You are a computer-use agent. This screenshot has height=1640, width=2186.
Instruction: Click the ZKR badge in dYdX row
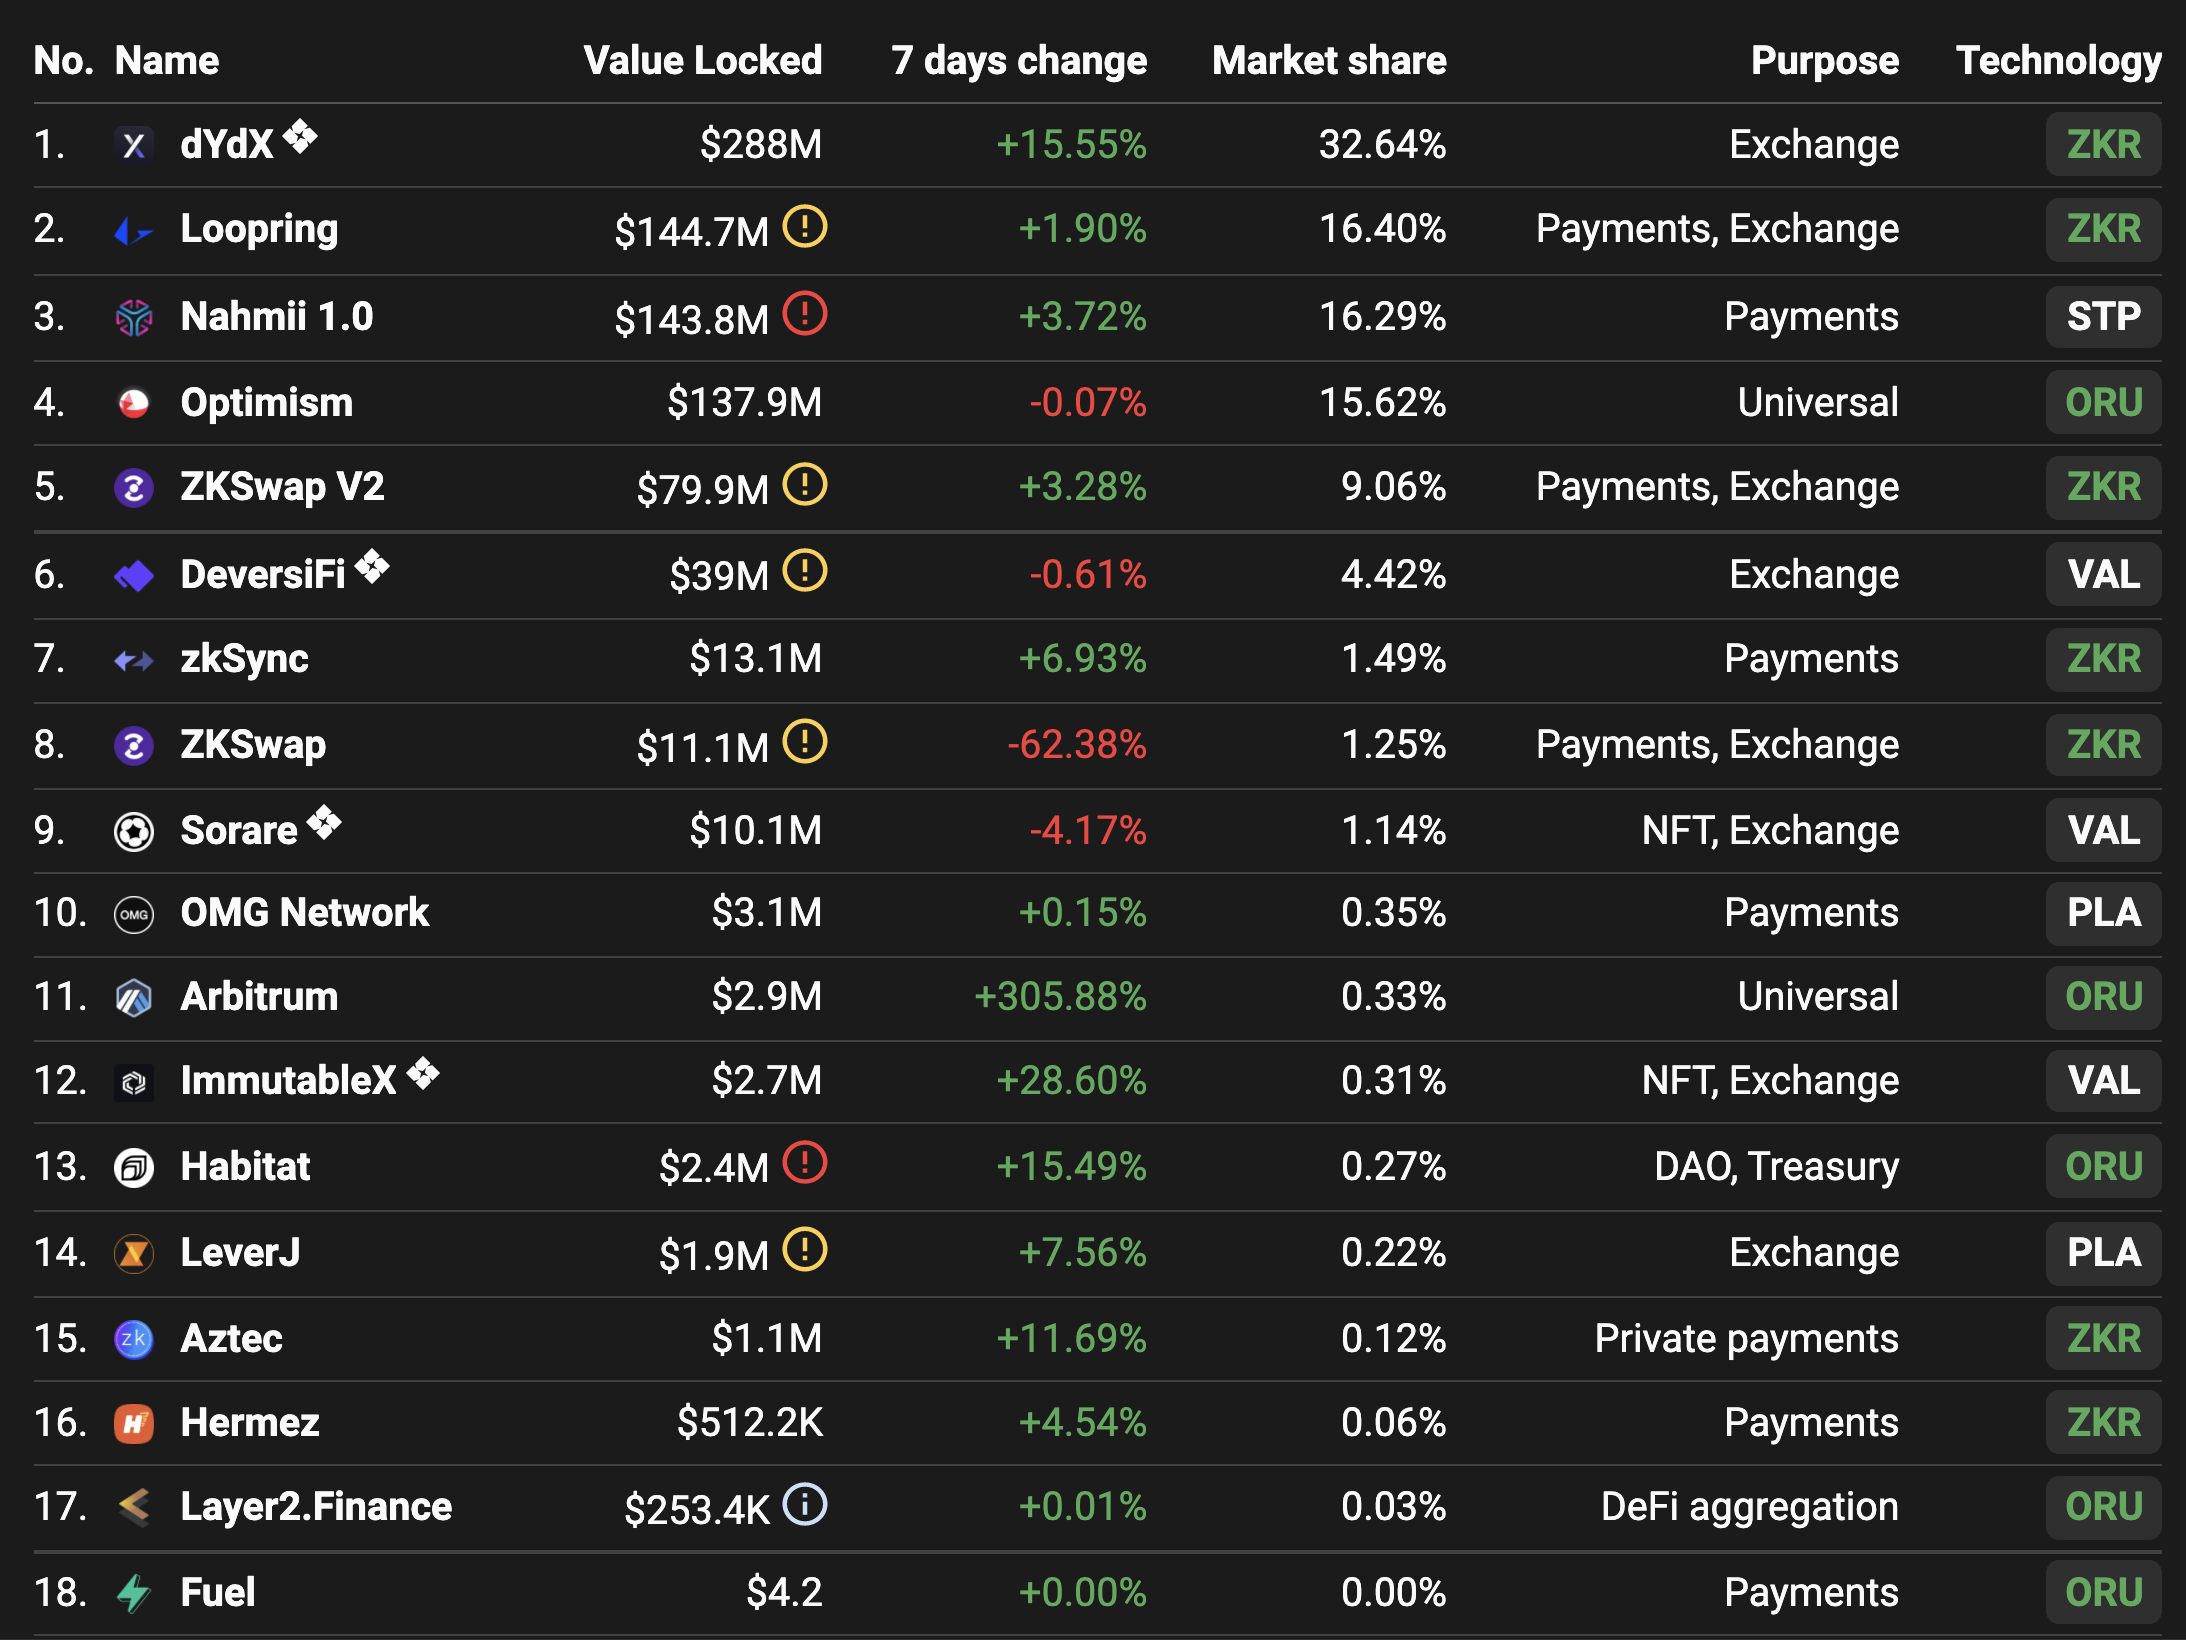coord(2104,145)
